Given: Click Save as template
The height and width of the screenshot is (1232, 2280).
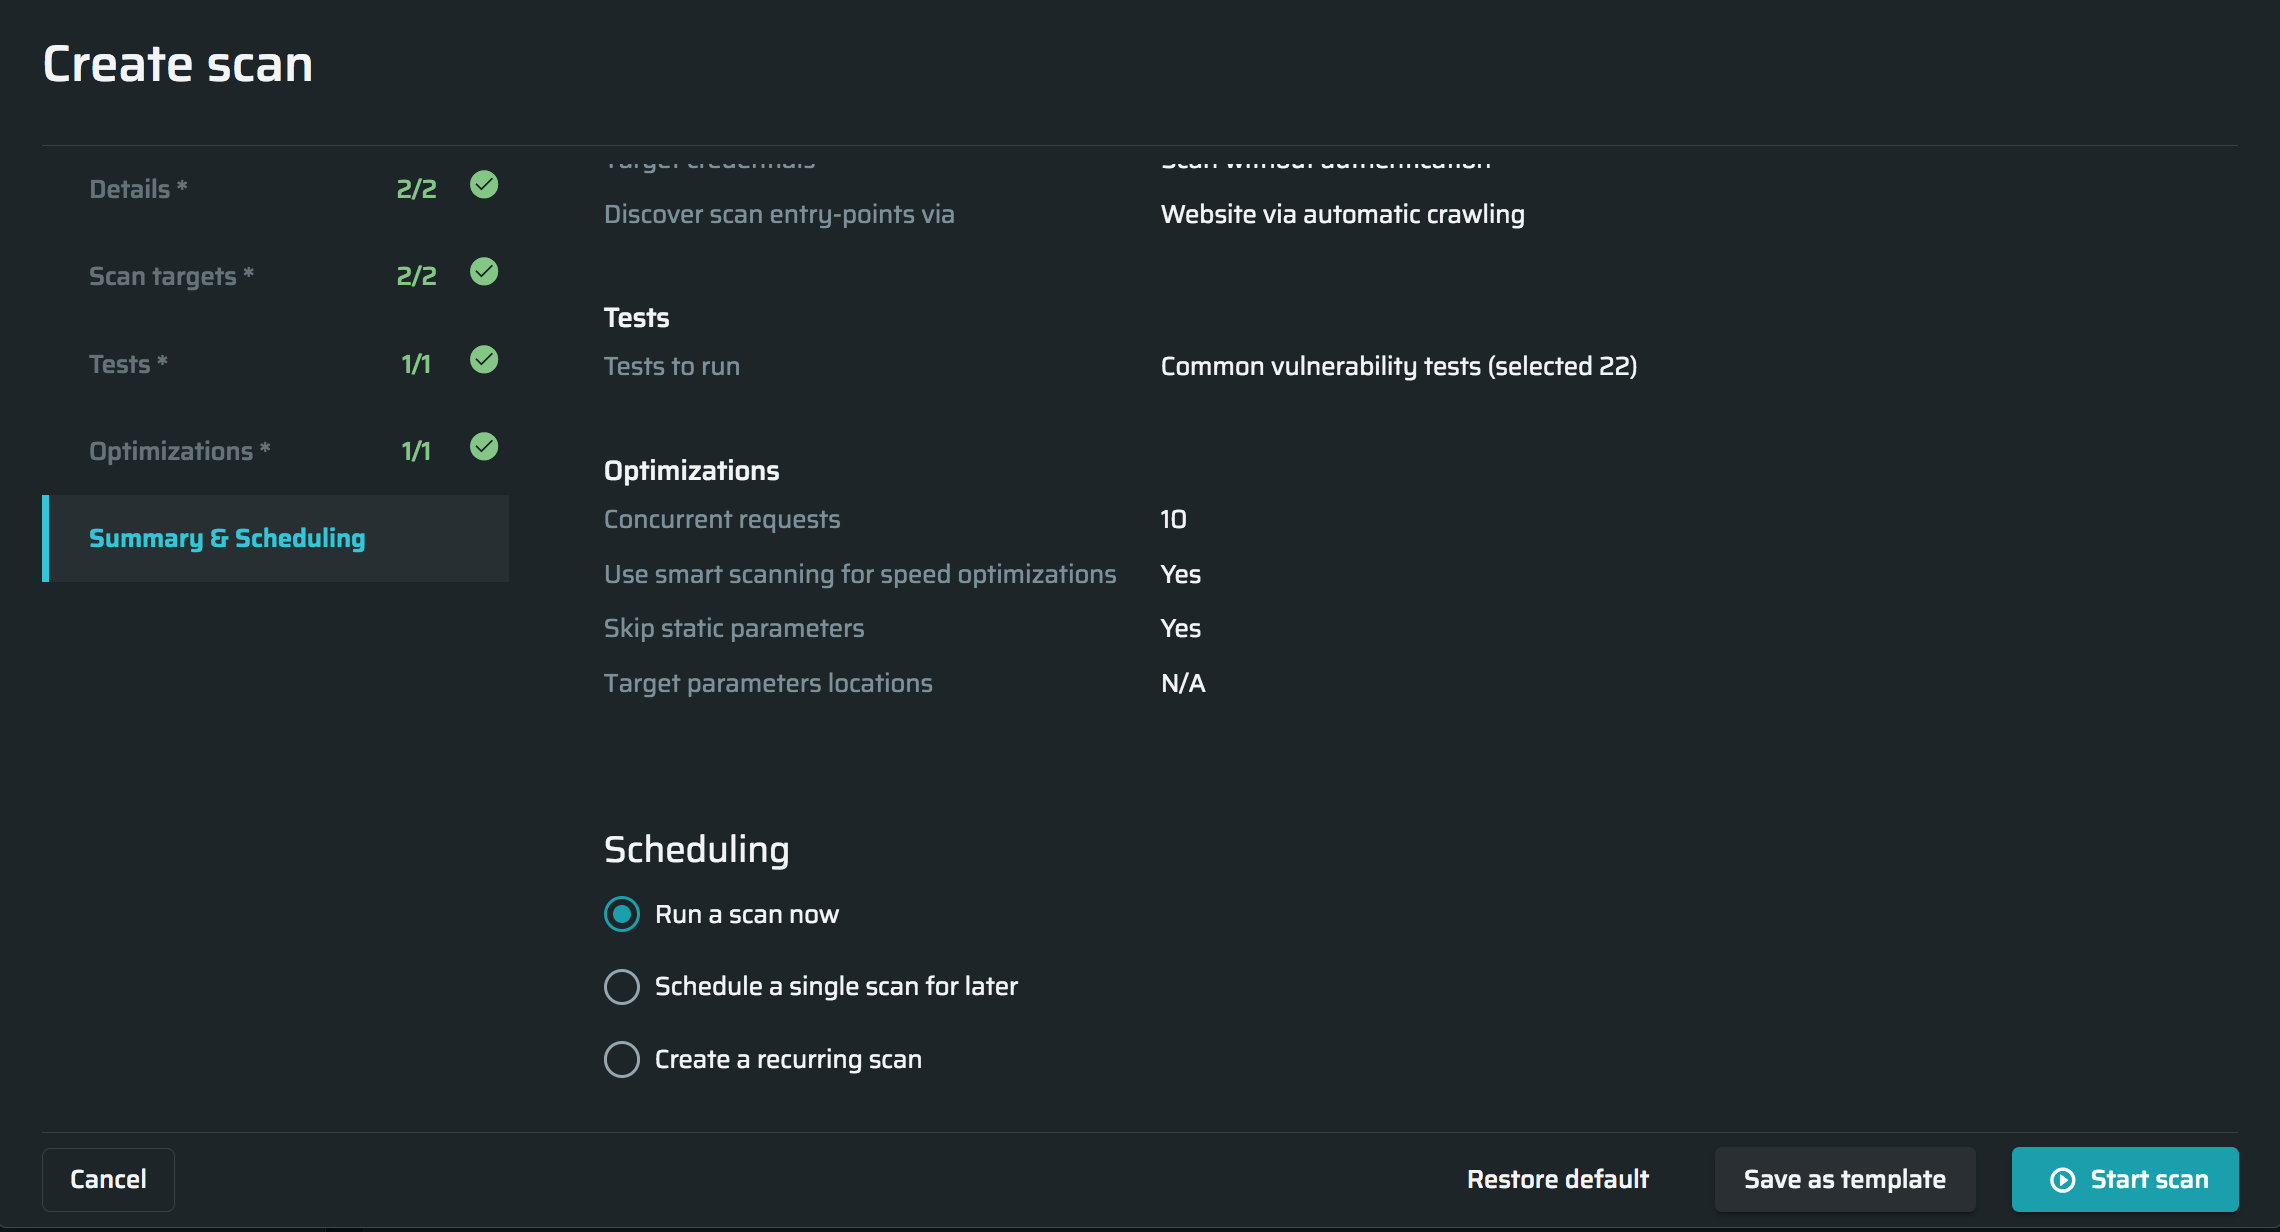Looking at the screenshot, I should [x=1844, y=1180].
